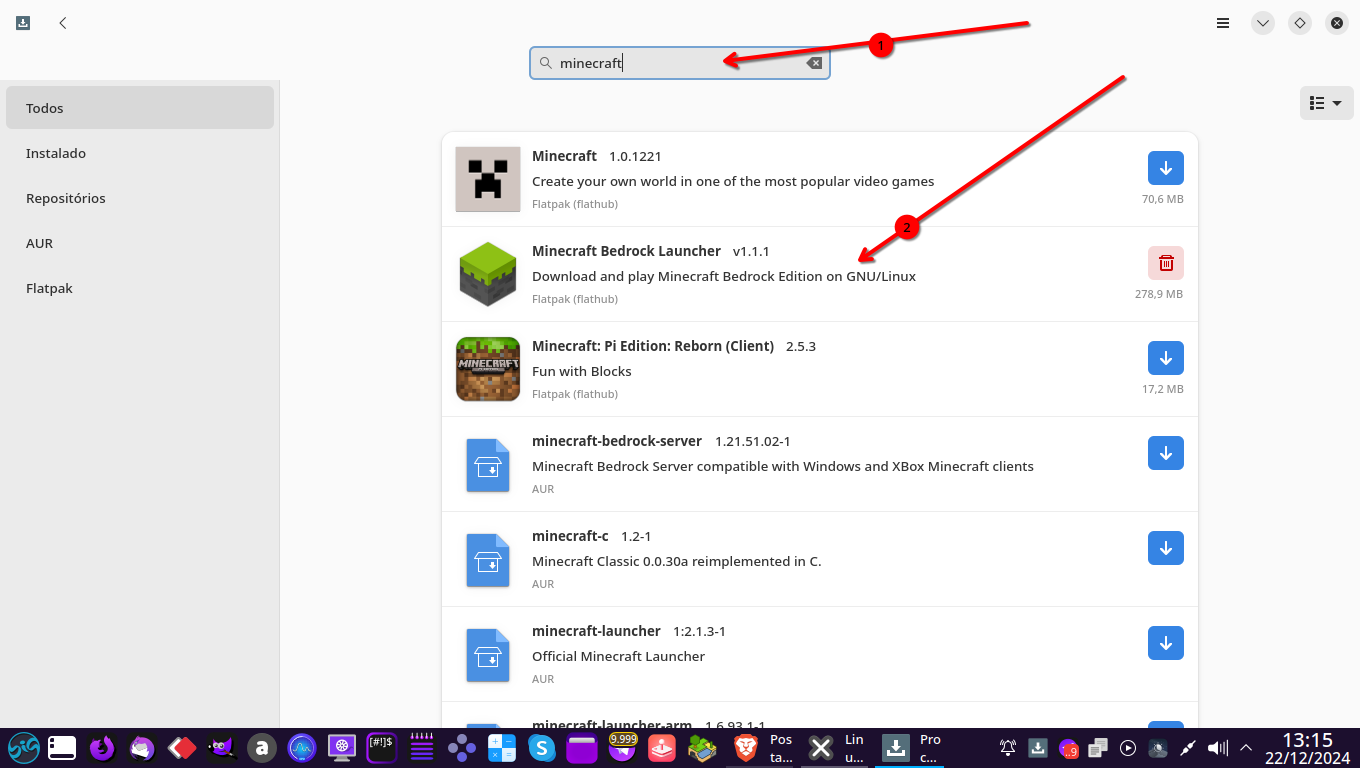Viewport: 1360px width, 768px height.
Task: Open the hamburger main menu
Action: [x=1223, y=22]
